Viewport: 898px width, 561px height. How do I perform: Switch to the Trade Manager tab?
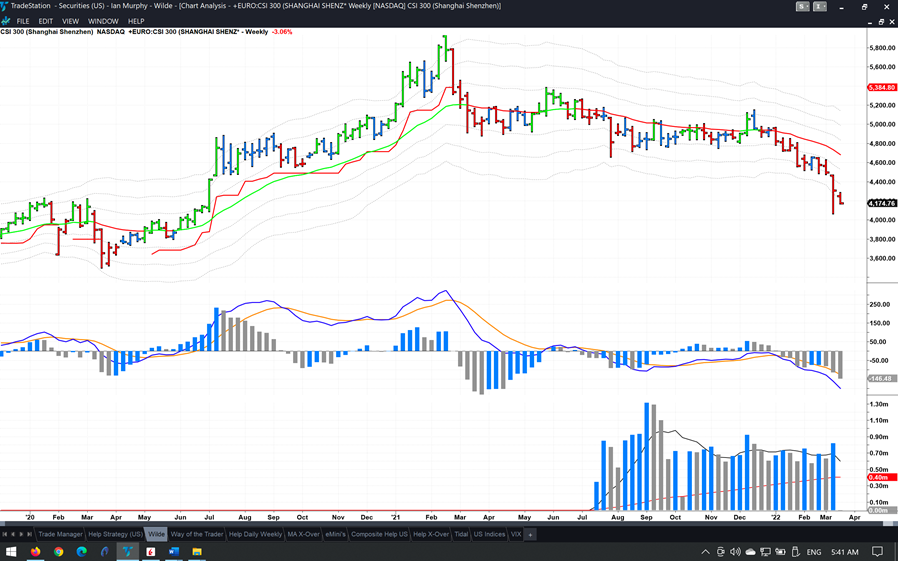point(61,534)
